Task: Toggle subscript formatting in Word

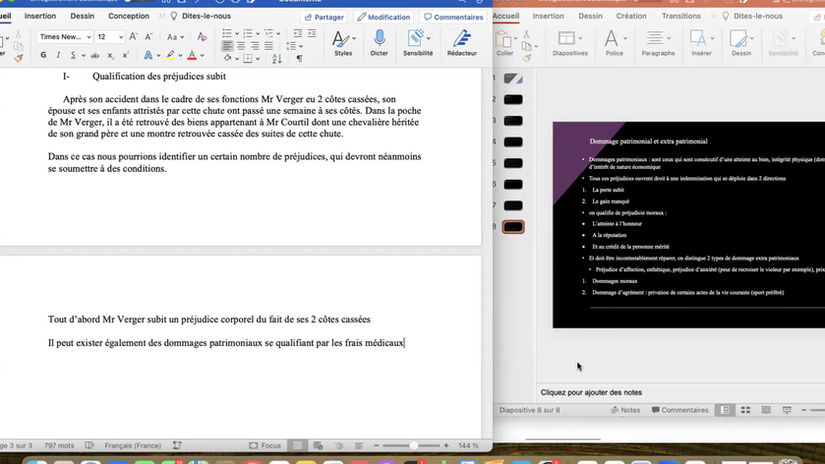Action: pyautogui.click(x=110, y=55)
